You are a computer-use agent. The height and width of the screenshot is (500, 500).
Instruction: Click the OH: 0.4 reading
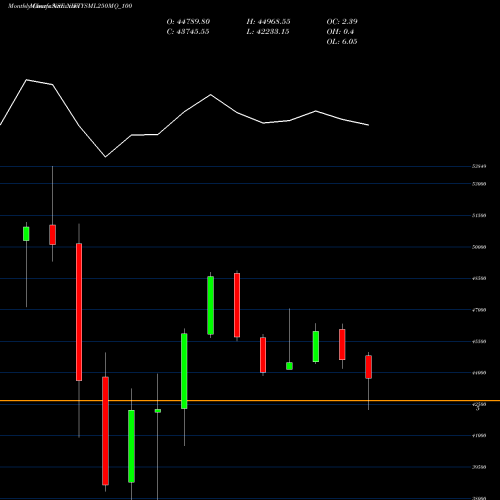340,32
